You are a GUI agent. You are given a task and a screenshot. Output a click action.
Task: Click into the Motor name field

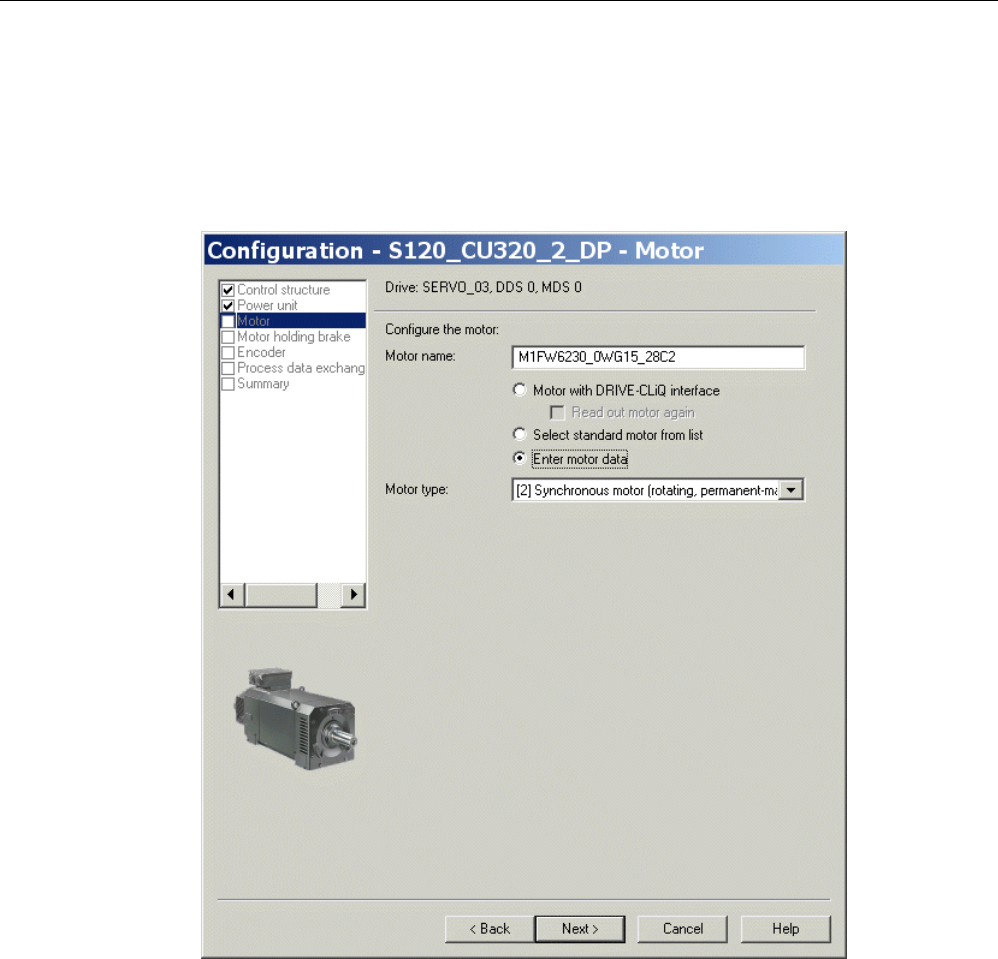658,357
